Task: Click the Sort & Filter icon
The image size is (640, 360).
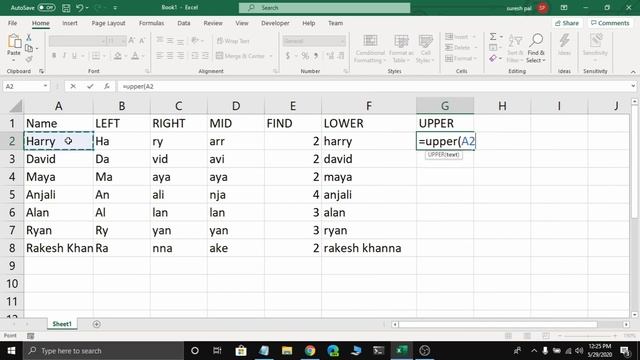Action: click(x=515, y=41)
